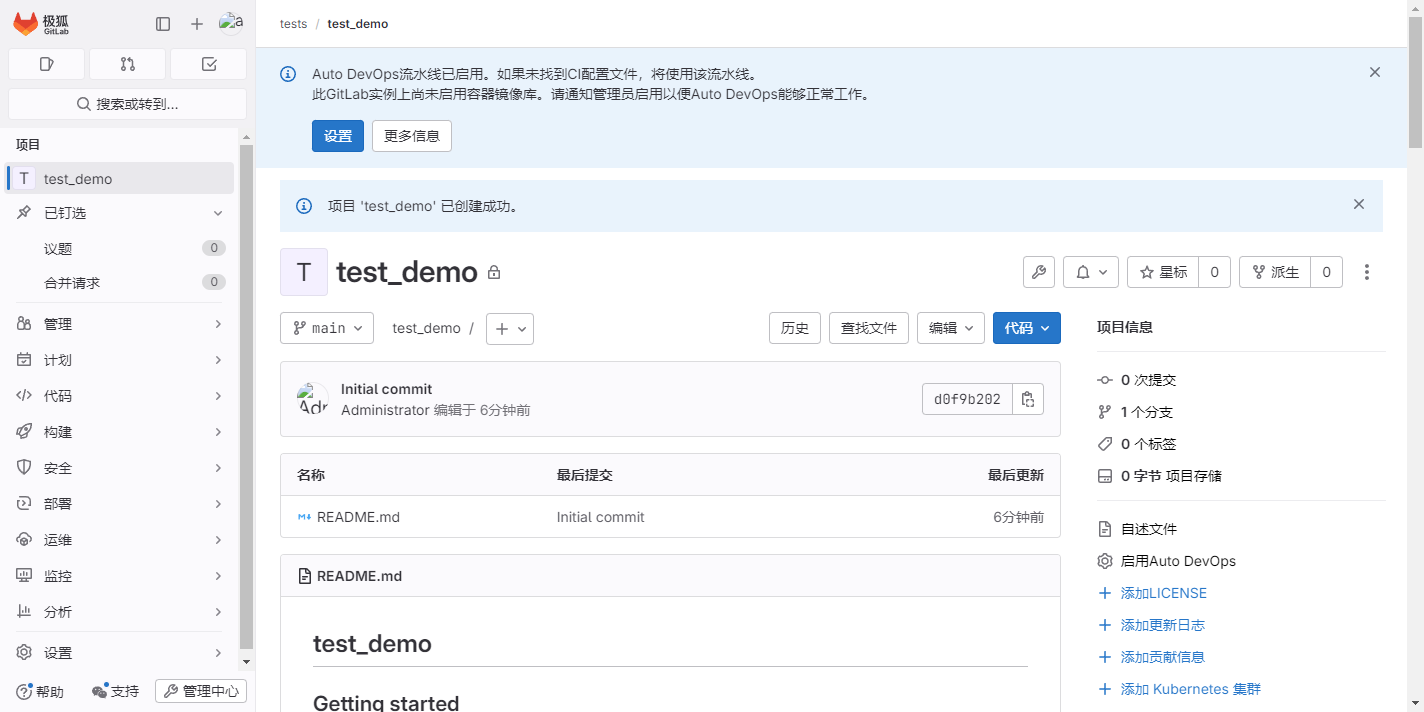
Task: Click the search or jump-to field
Action: (127, 104)
